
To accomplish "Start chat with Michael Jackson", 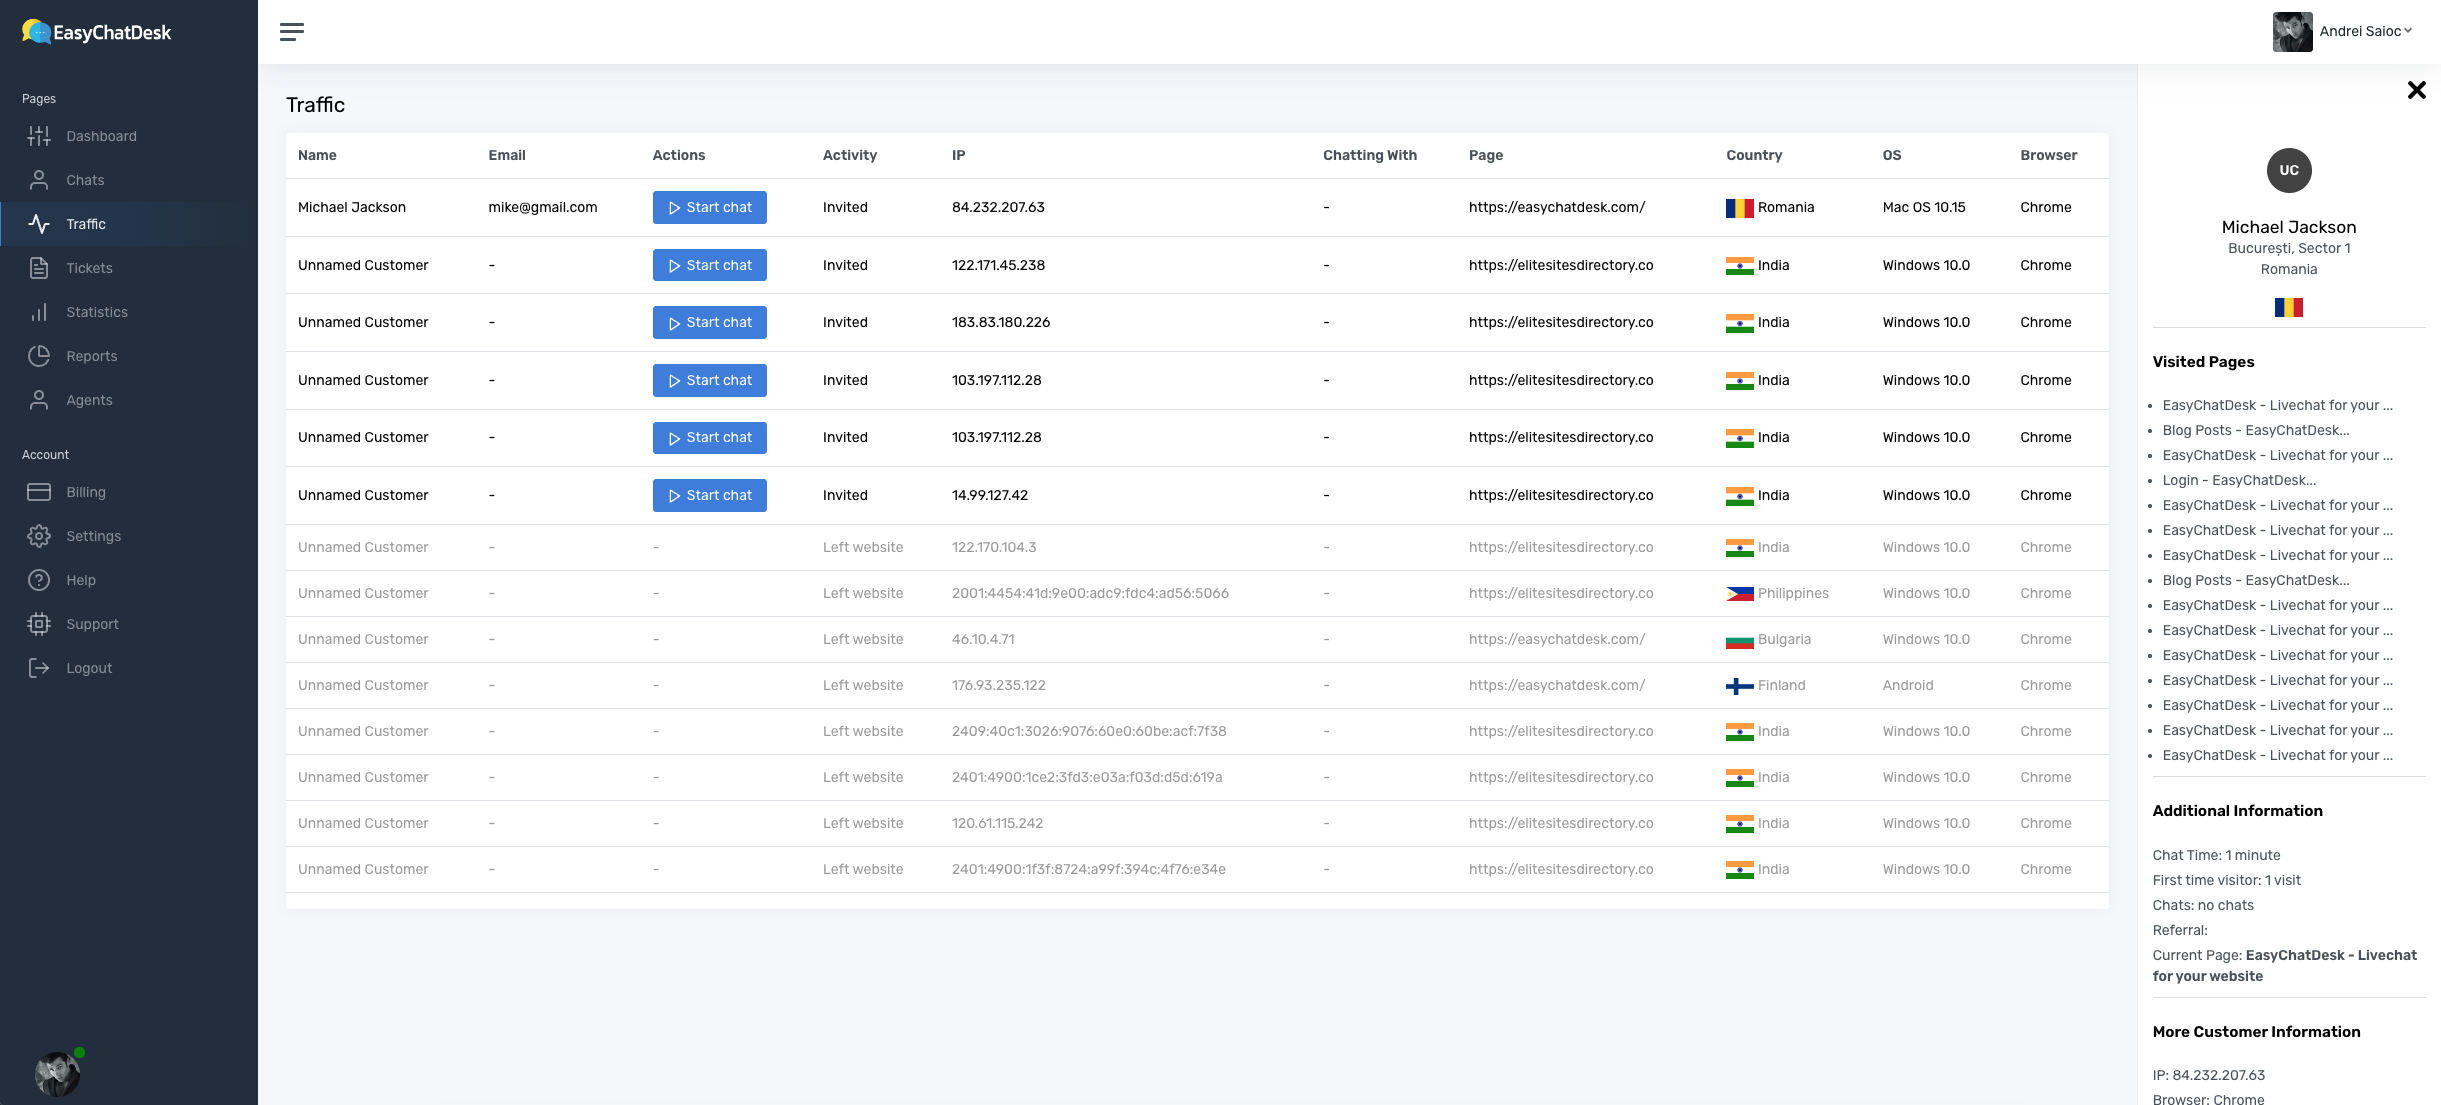I will [x=709, y=207].
